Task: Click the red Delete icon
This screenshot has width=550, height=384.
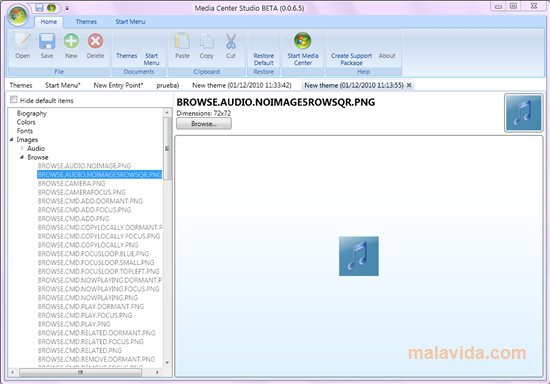Action: (95, 41)
